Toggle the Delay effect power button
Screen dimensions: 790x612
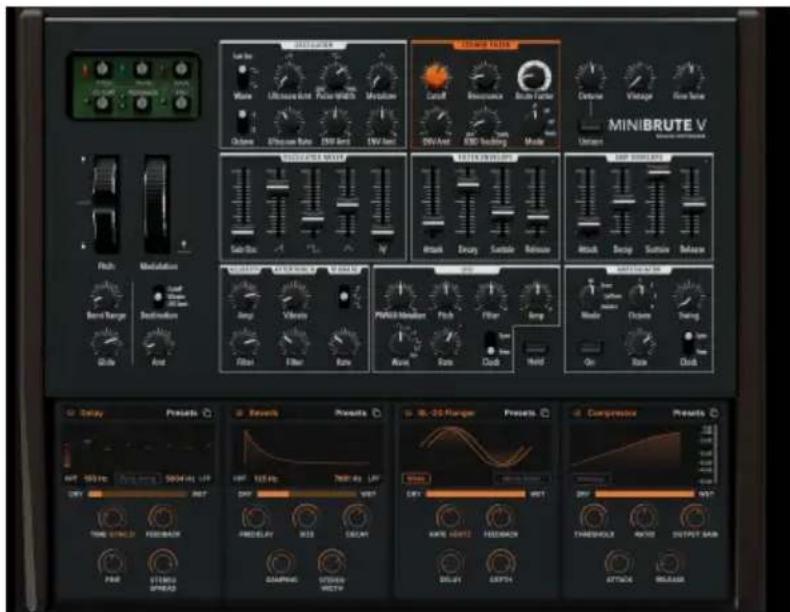(70, 413)
